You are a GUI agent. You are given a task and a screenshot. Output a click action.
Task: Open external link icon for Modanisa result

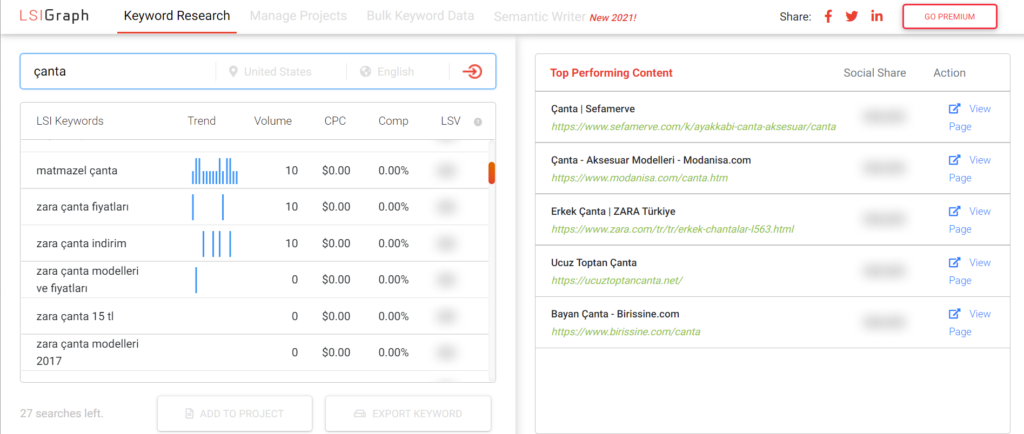click(954, 160)
